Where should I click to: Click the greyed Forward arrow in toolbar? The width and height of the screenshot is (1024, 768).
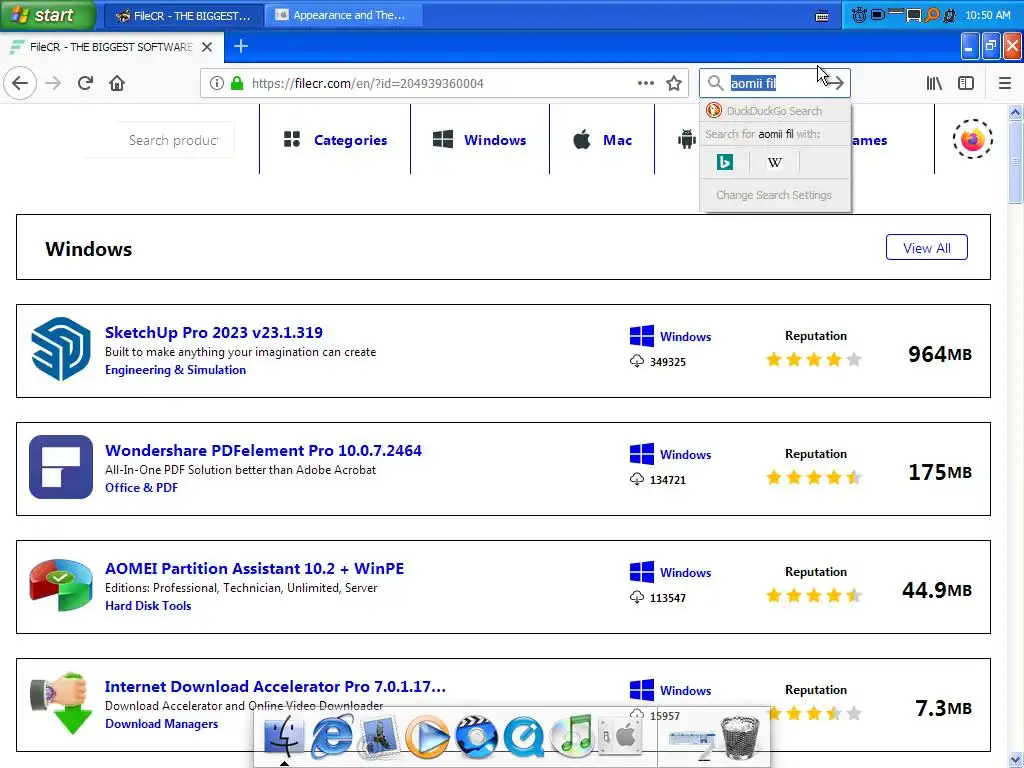(x=53, y=84)
